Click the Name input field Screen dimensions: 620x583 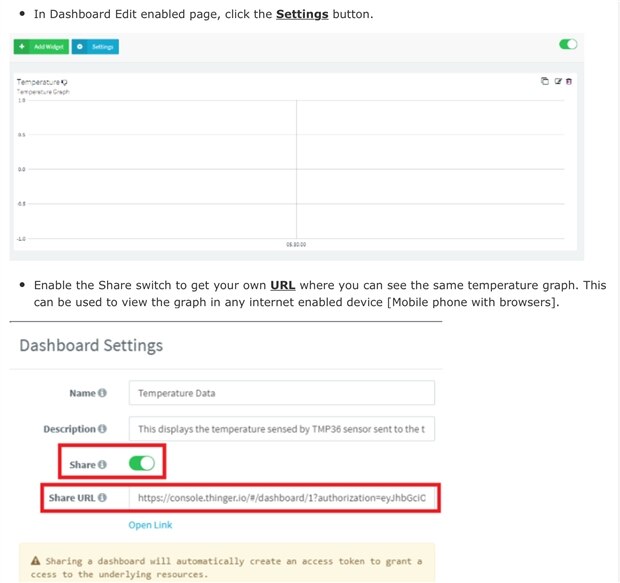pos(282,394)
